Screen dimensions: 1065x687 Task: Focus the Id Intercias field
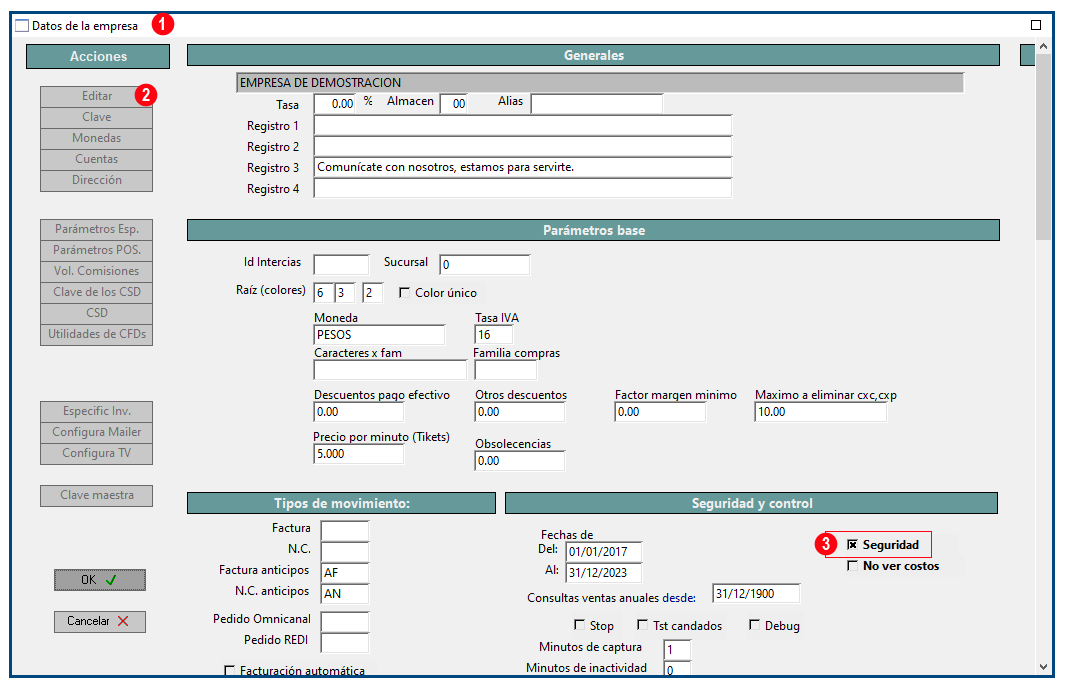click(341, 264)
